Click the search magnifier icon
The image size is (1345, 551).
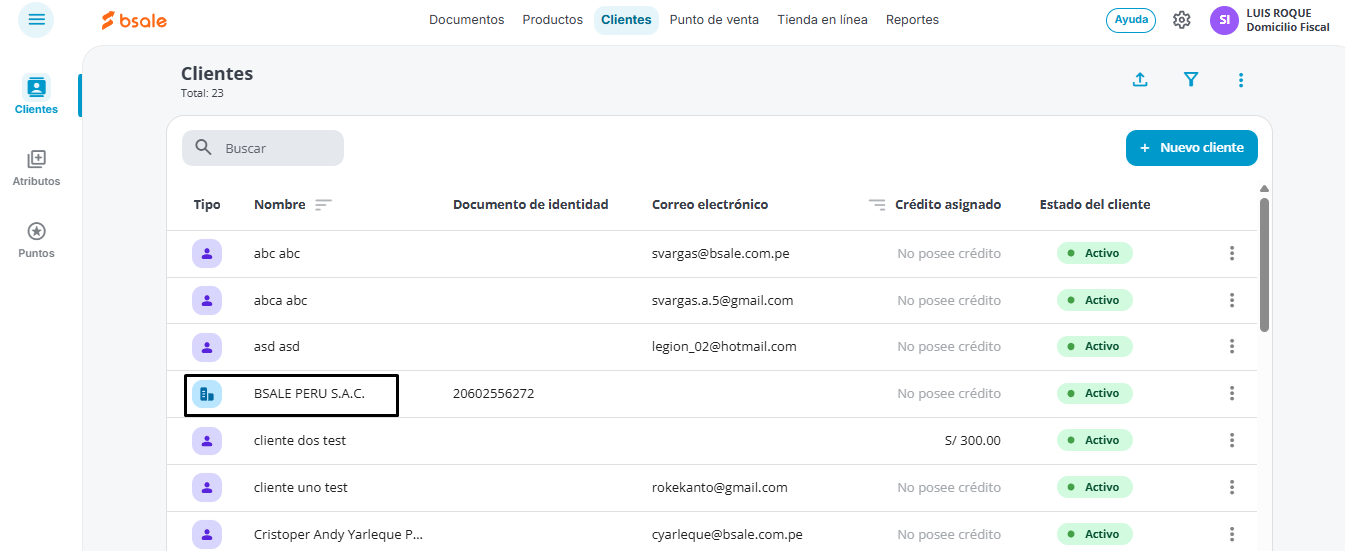click(203, 147)
